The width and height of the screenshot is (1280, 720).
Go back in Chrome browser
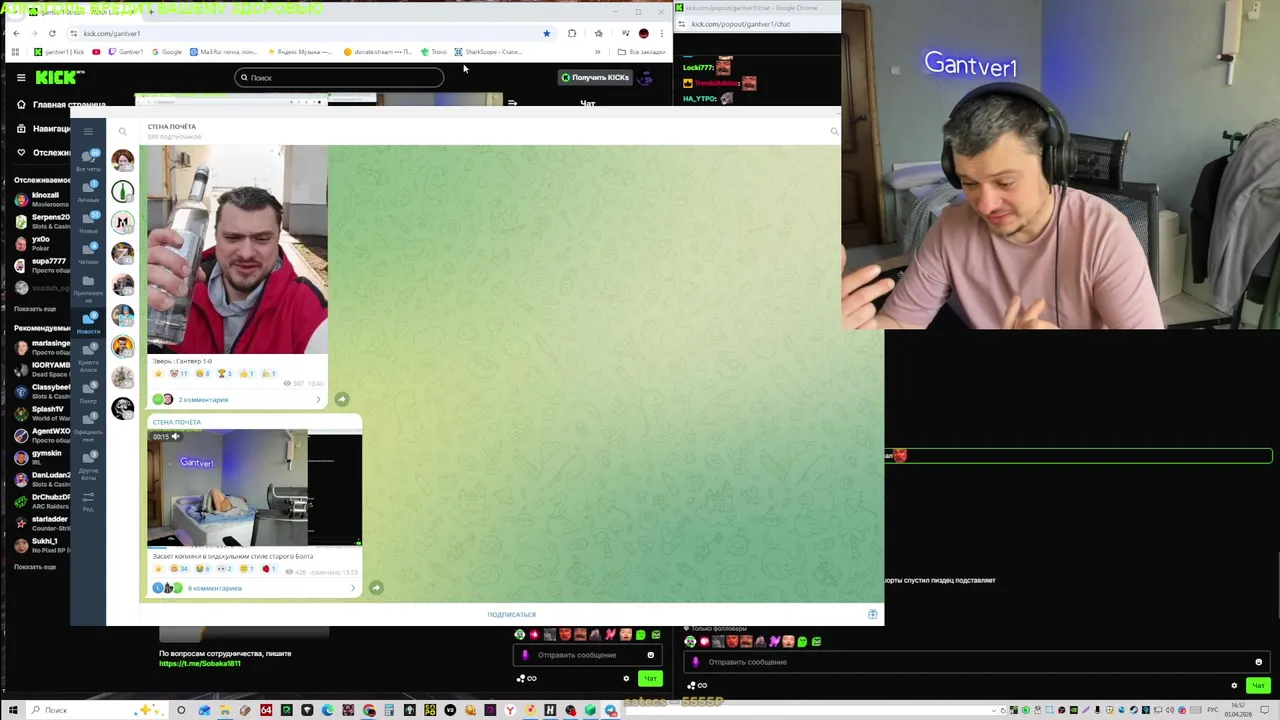point(16,33)
